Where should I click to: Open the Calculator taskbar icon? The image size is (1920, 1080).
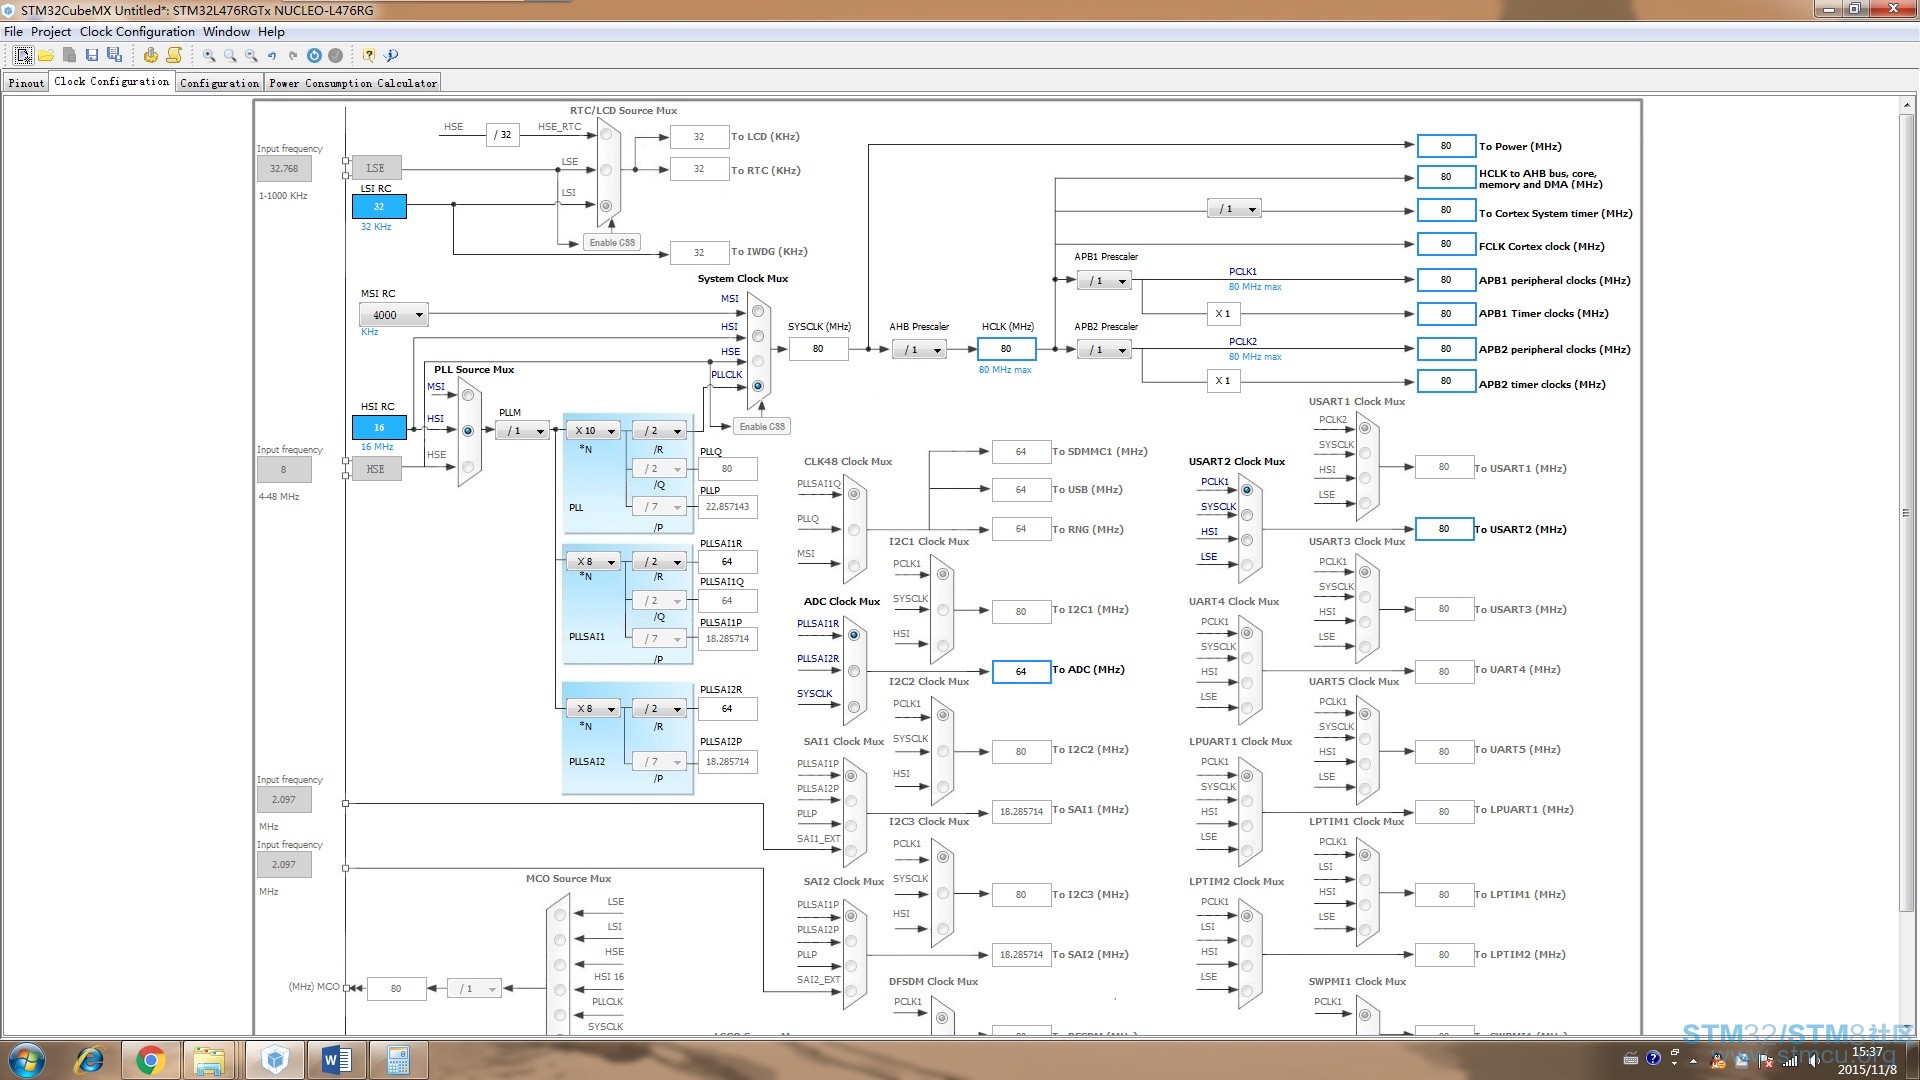(x=398, y=1060)
